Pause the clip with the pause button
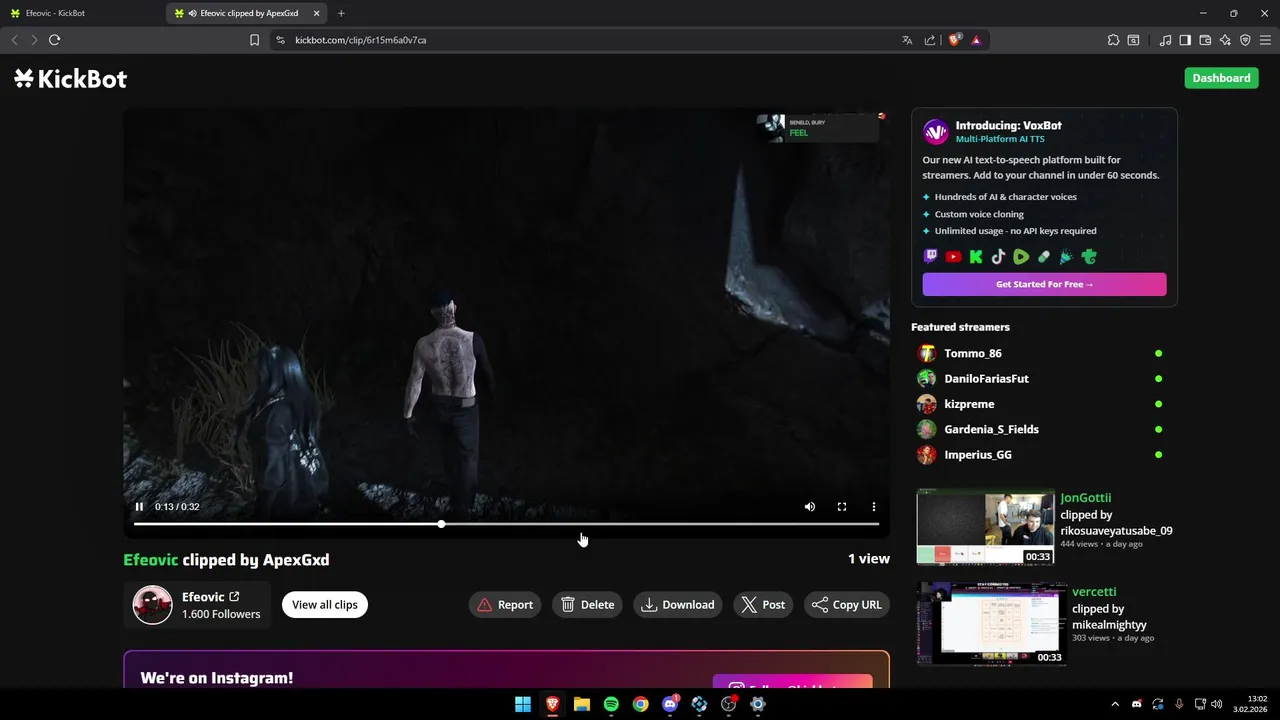Screen dimensions: 1280x720 click(x=139, y=507)
